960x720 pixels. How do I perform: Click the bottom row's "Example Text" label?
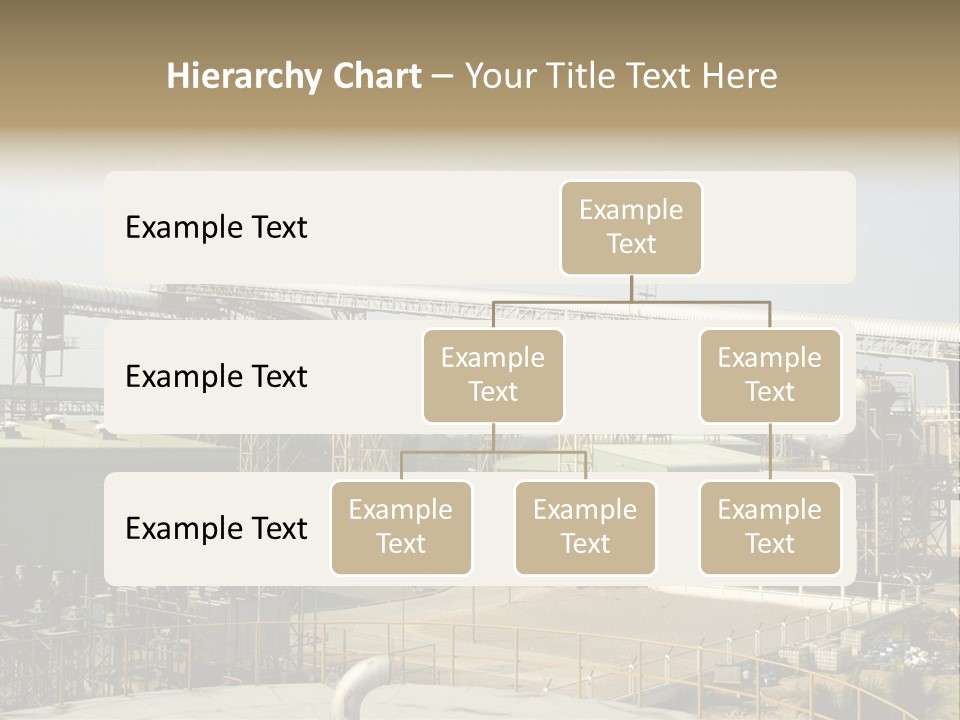click(216, 529)
